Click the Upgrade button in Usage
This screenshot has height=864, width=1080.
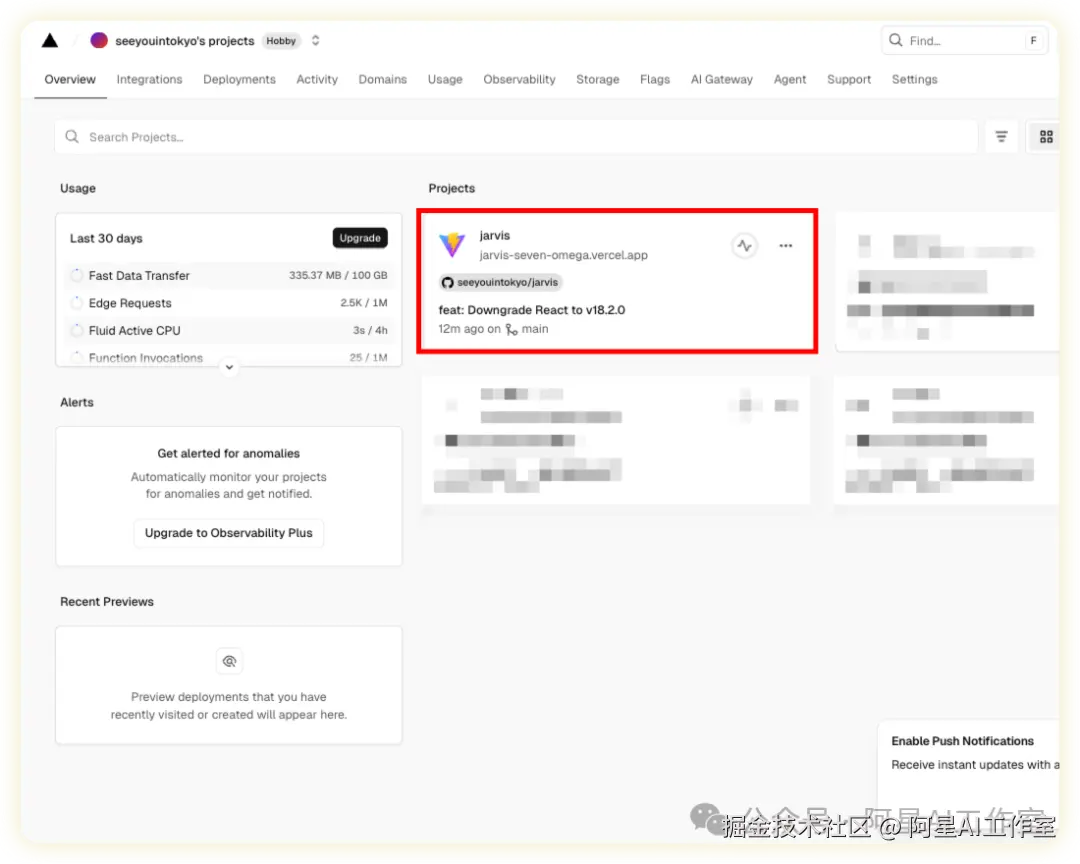point(360,238)
